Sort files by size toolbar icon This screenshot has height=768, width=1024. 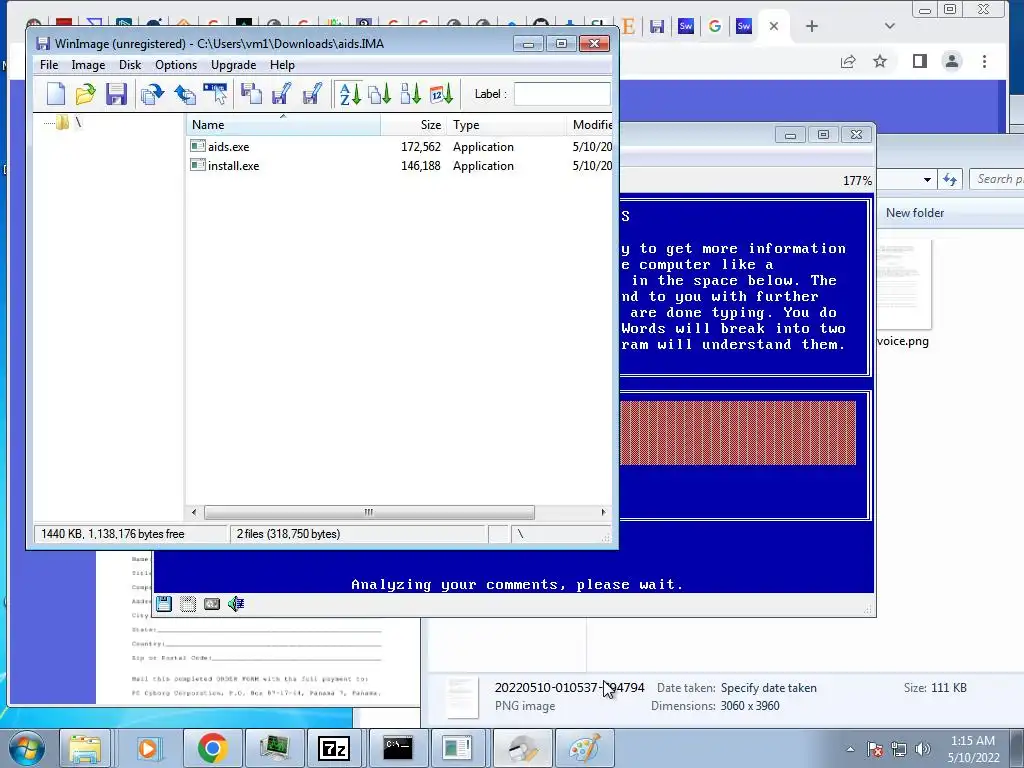(x=411, y=94)
